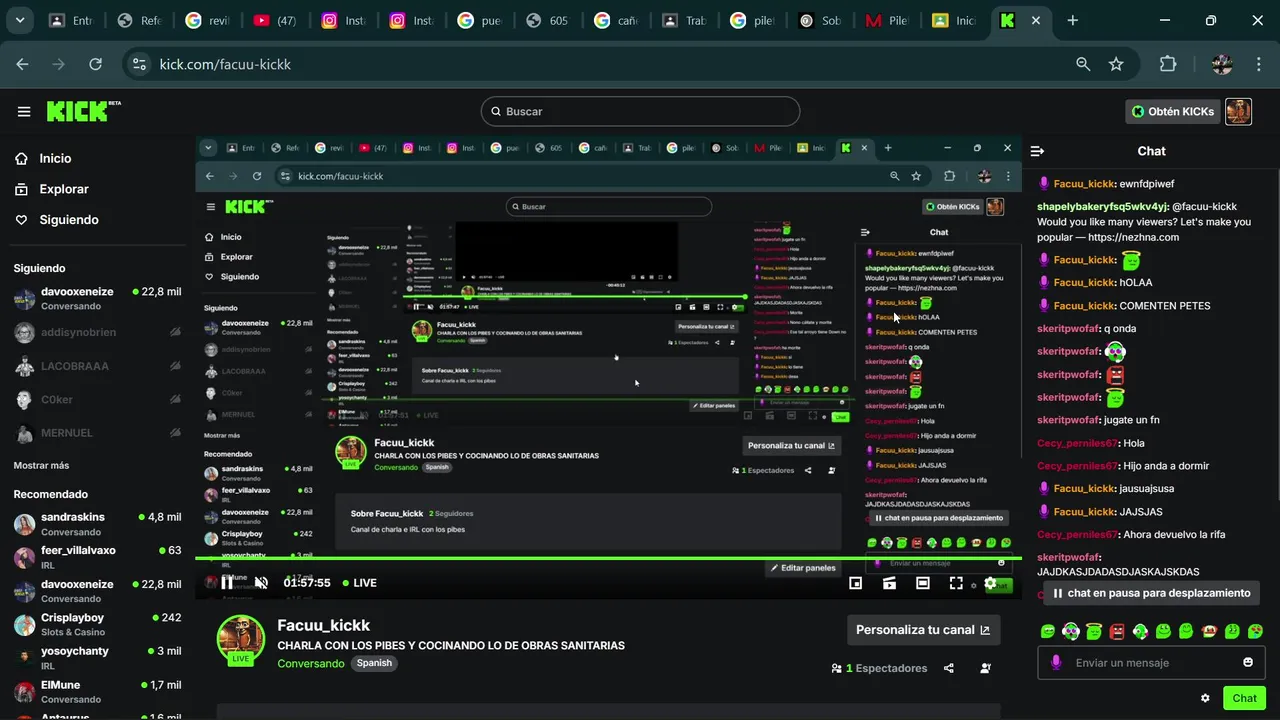Click Personaliza tu canal button

(x=923, y=630)
